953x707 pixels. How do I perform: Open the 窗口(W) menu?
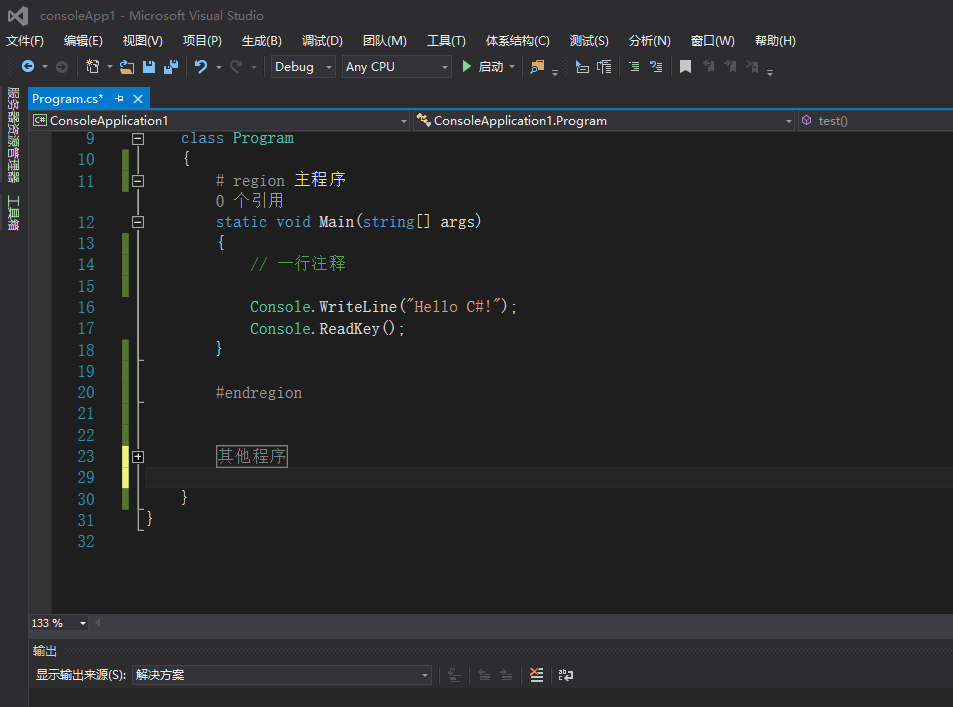point(712,41)
